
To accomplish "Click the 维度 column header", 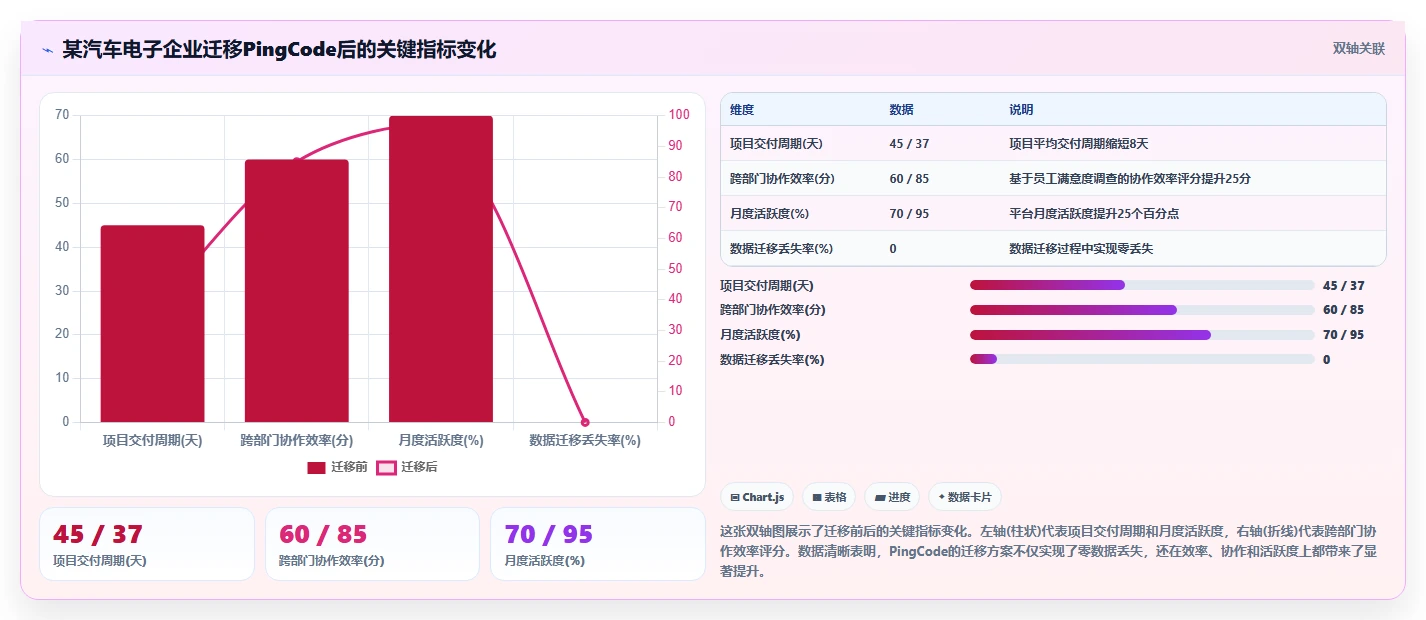I will [742, 109].
